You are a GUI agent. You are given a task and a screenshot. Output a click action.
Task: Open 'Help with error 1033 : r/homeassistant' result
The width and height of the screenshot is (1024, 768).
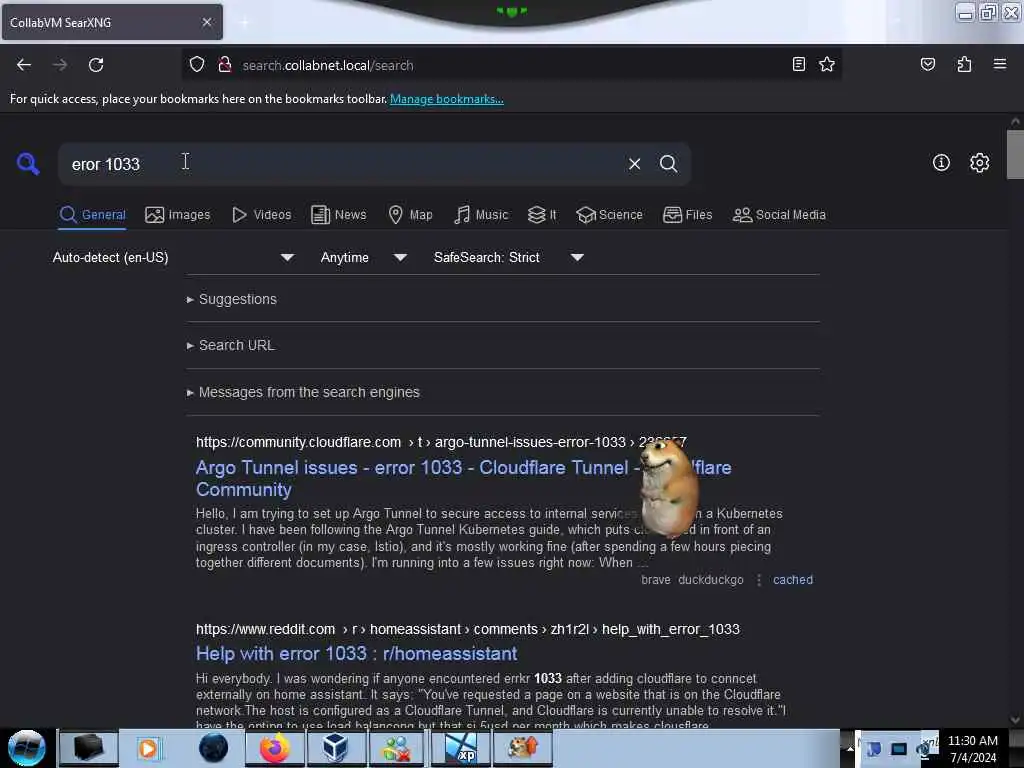(x=357, y=654)
